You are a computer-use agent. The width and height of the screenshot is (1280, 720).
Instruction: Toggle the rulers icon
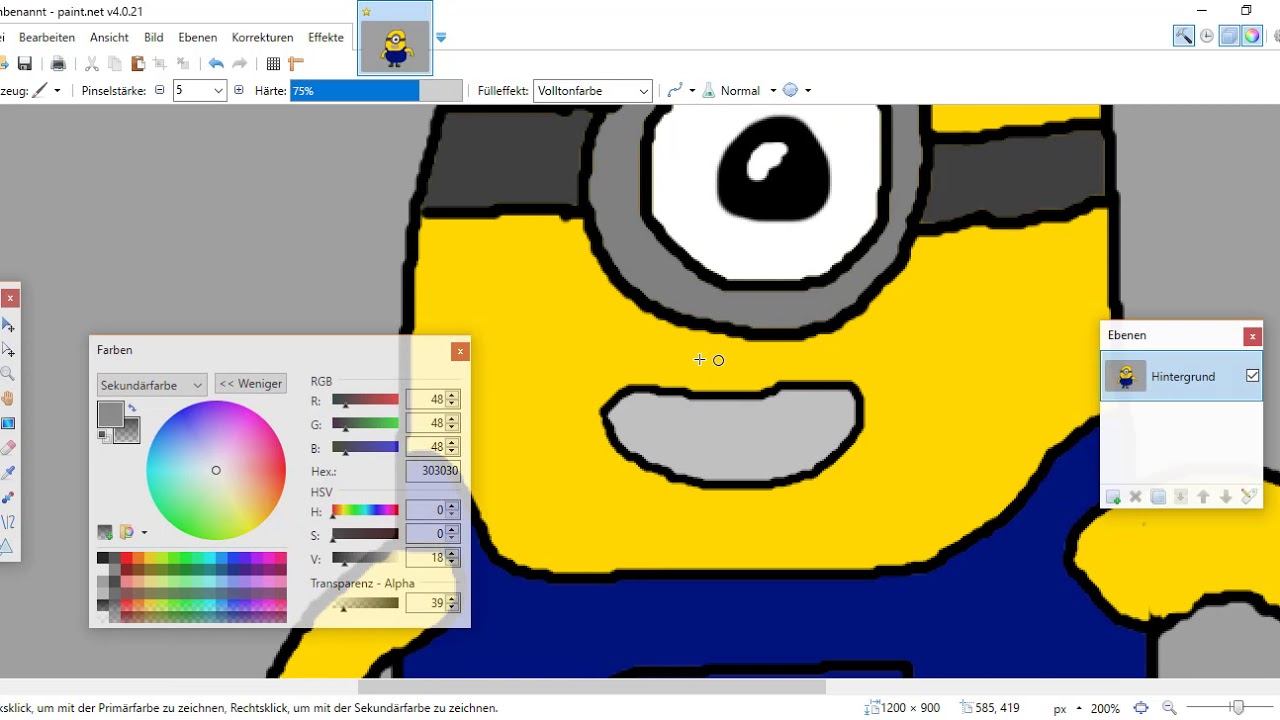coord(296,64)
